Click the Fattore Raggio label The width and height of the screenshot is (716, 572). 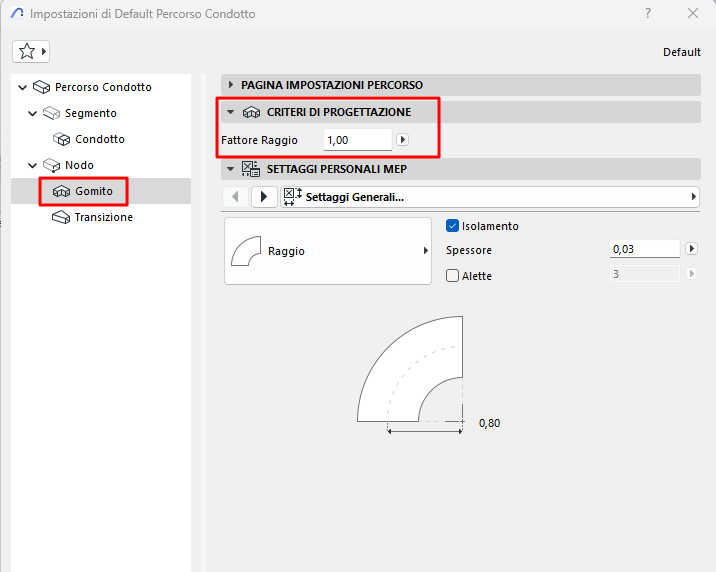[259, 140]
